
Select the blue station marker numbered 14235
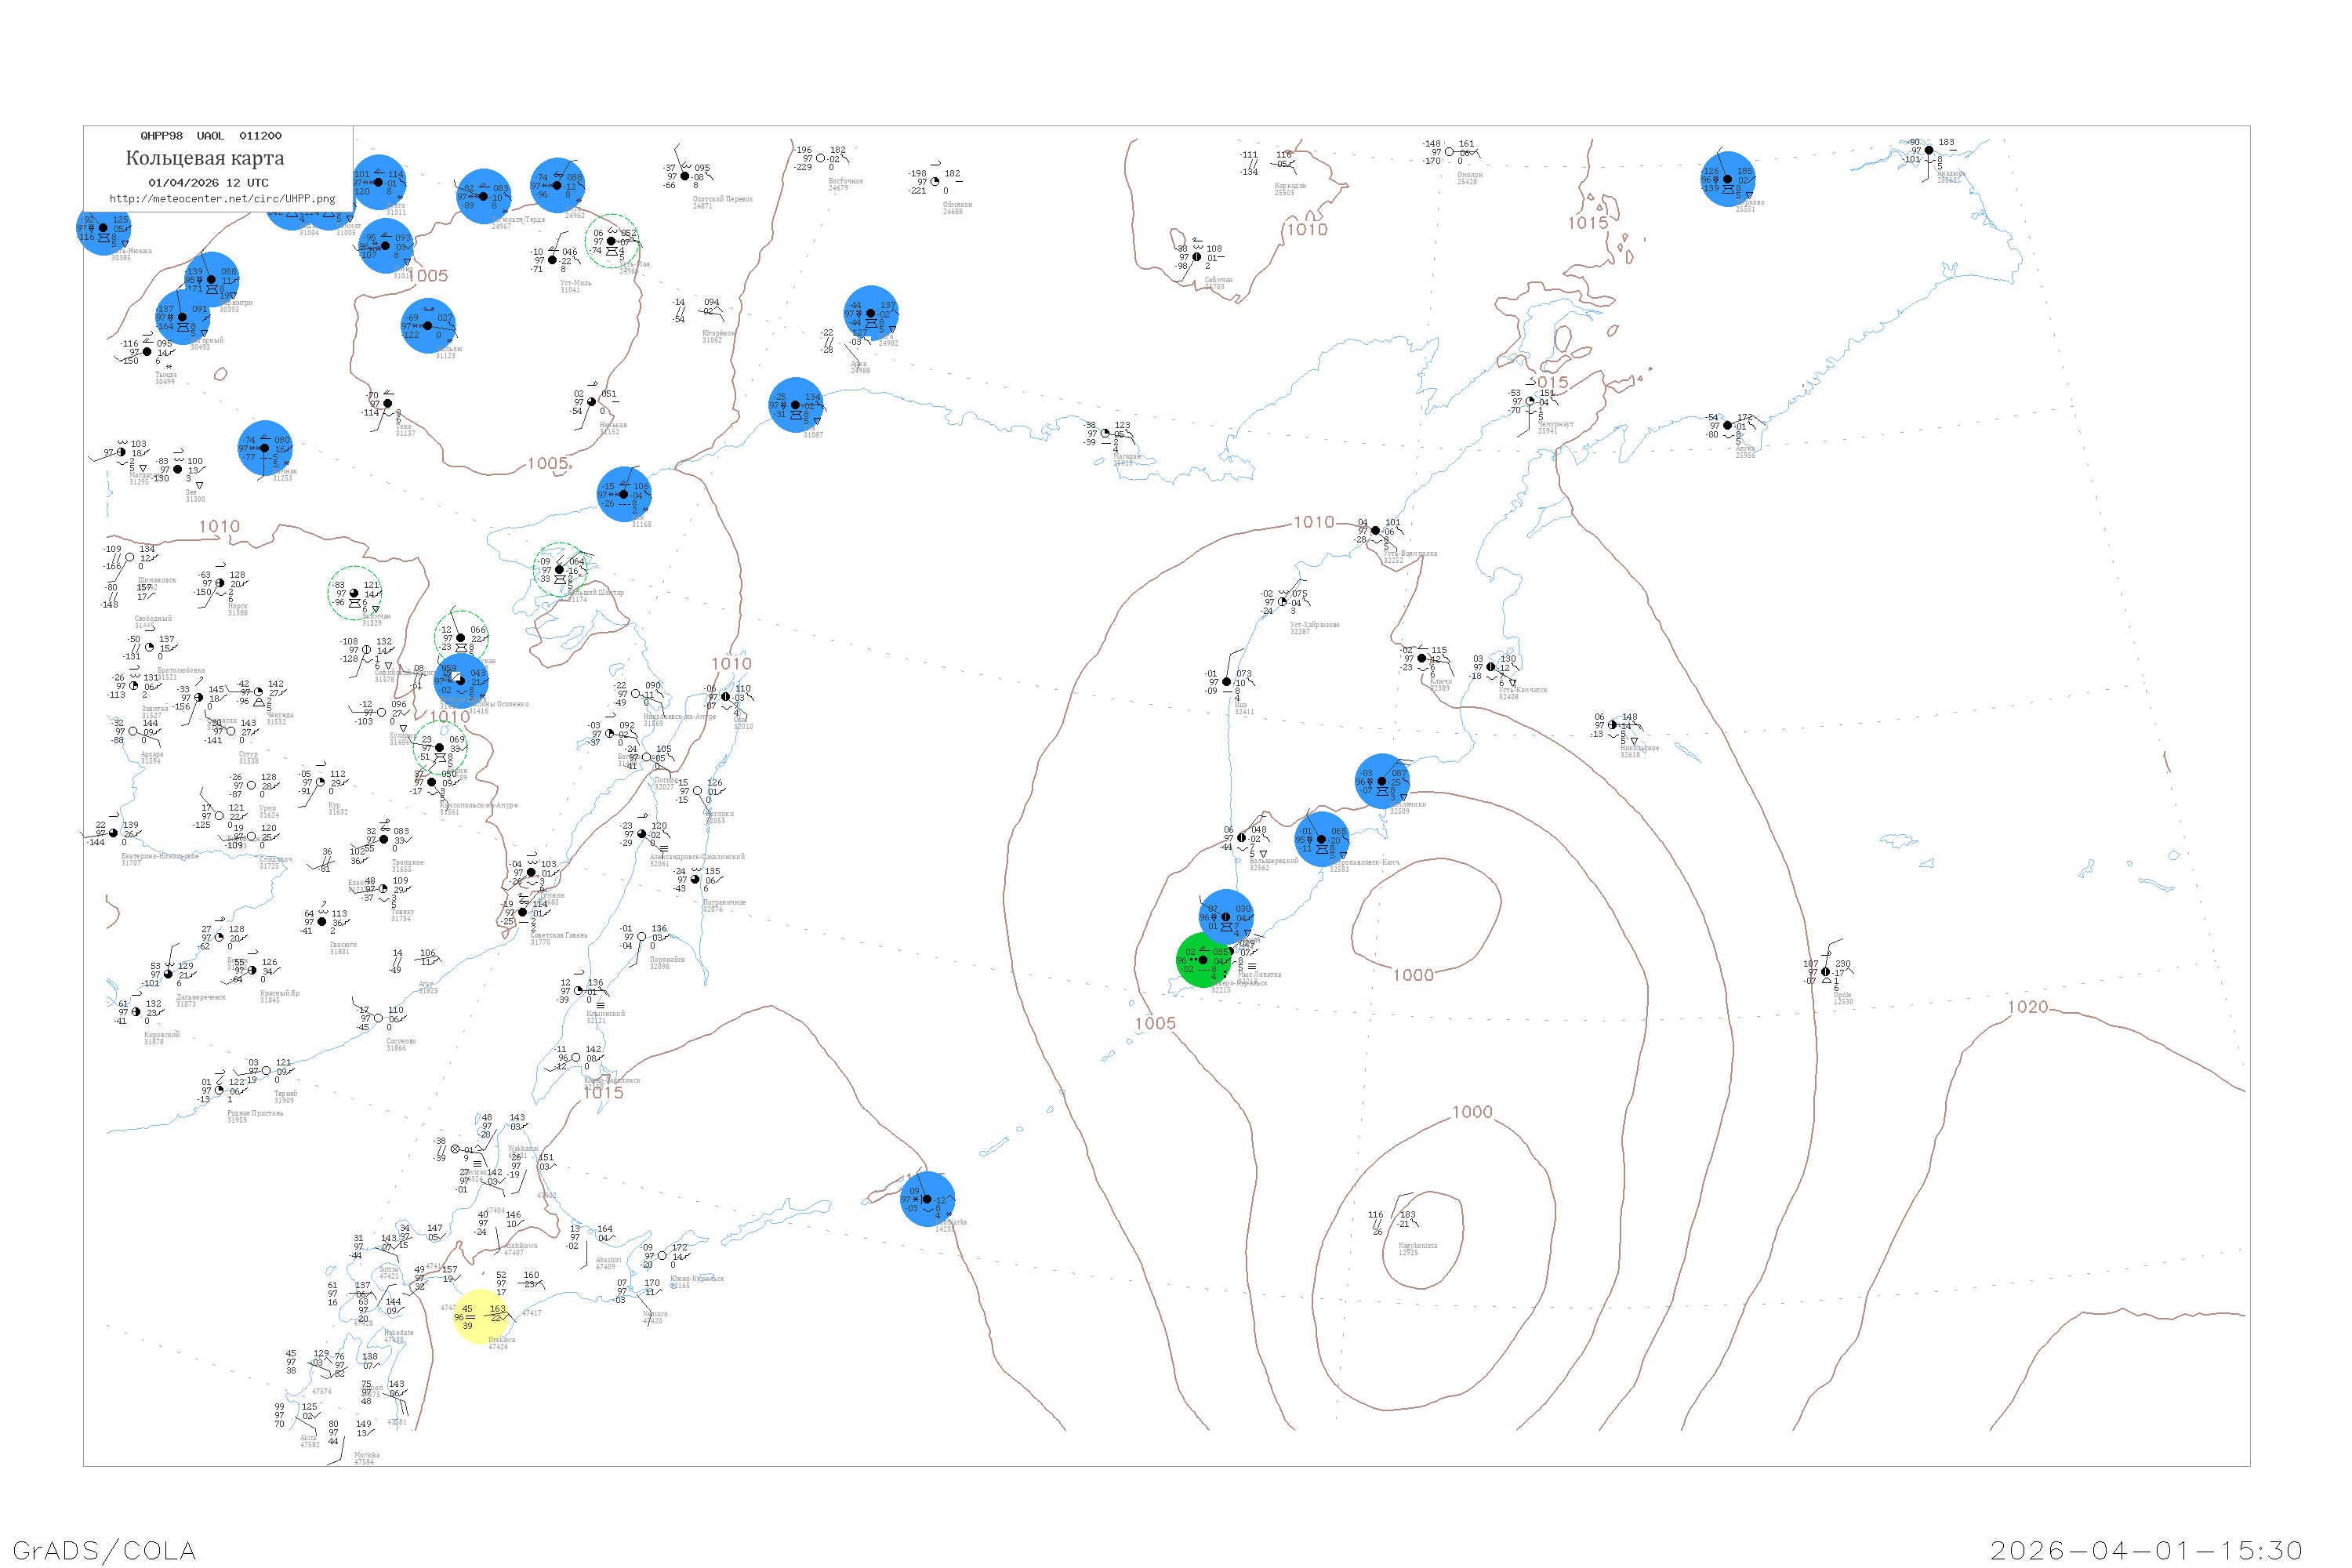[927, 1199]
